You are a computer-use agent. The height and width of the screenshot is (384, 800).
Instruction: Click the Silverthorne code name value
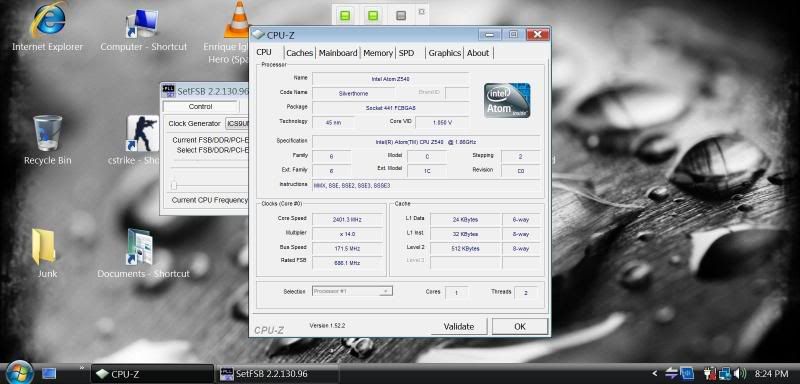coord(353,94)
